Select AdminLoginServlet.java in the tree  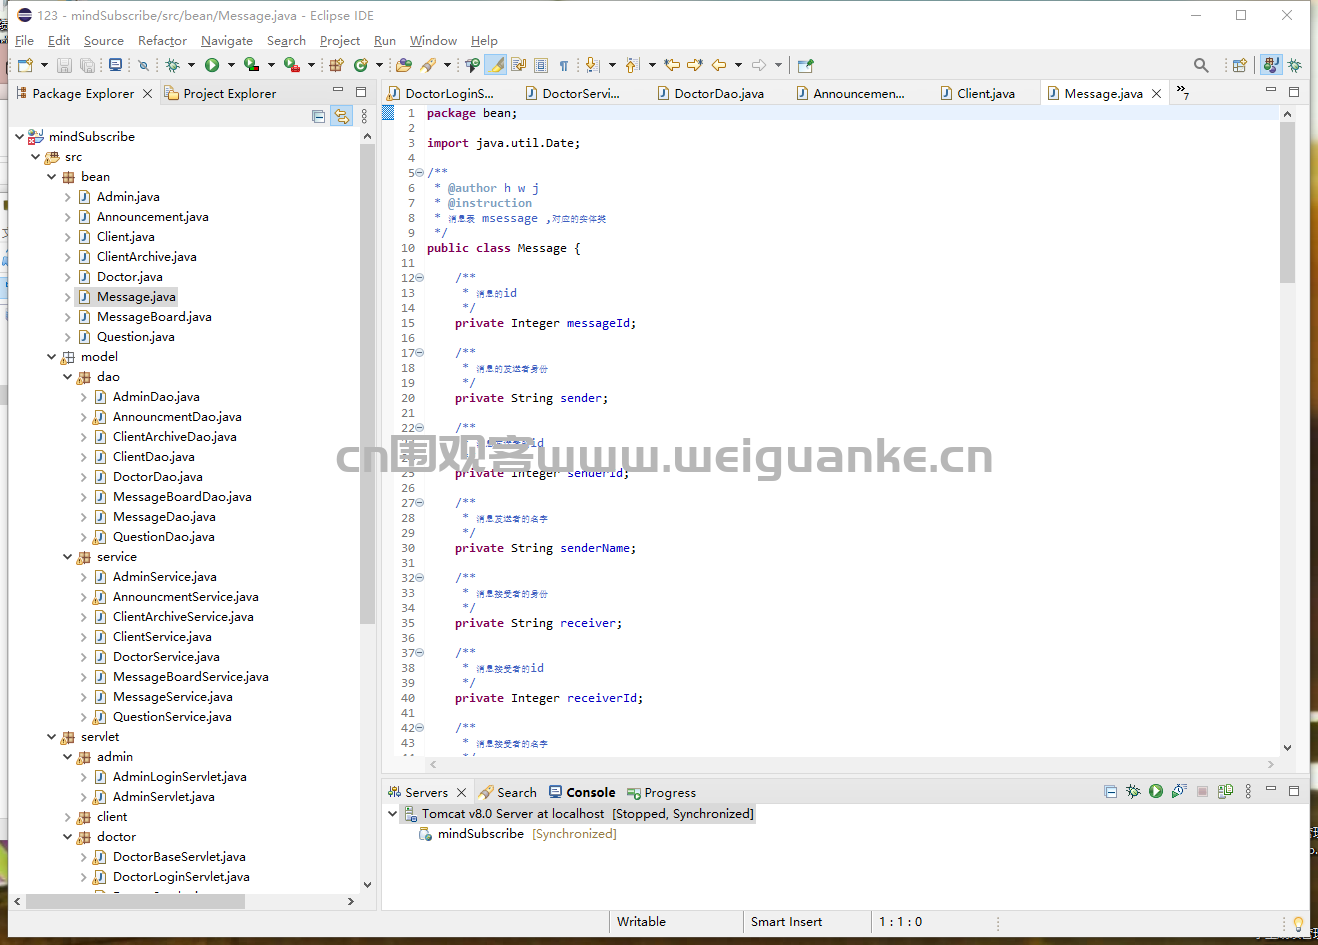tap(179, 776)
